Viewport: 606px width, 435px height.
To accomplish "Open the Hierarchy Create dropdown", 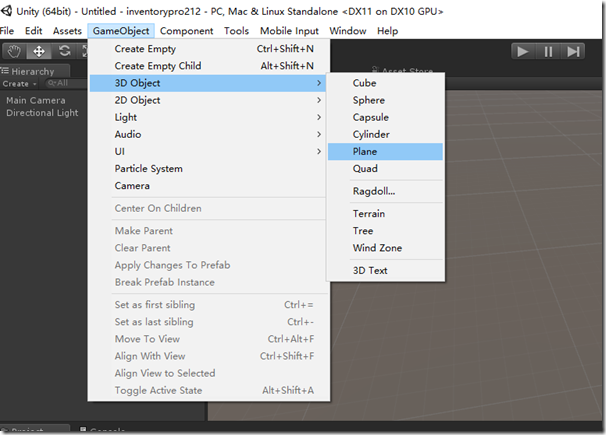I will pos(19,84).
